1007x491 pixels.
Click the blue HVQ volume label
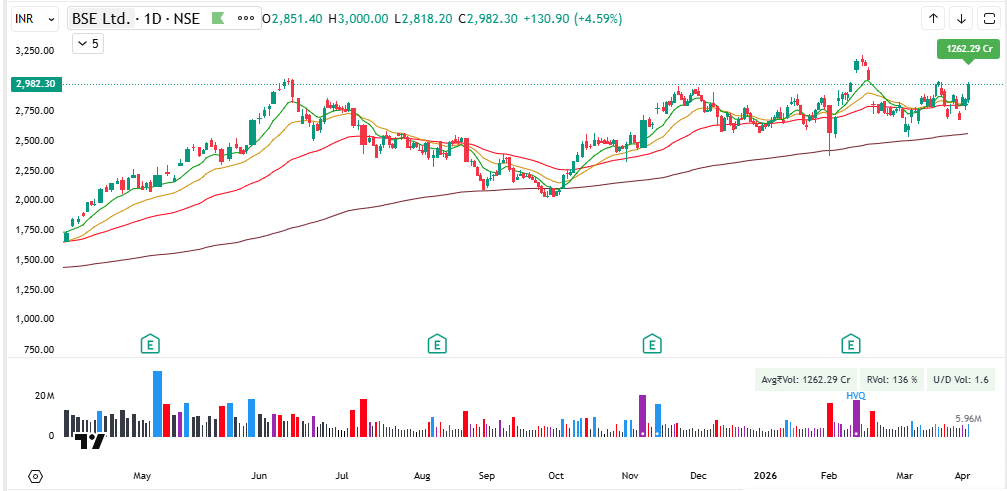[x=856, y=396]
